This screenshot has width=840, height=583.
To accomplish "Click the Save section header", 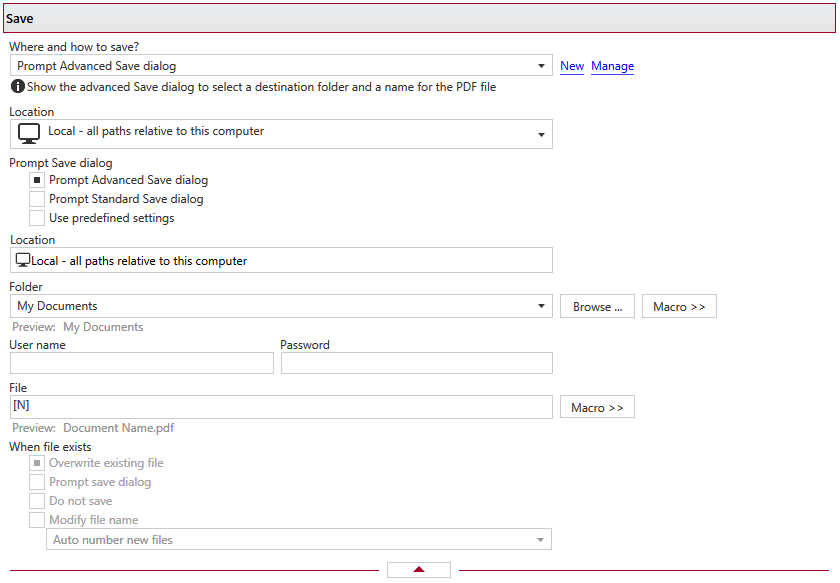I will [419, 18].
